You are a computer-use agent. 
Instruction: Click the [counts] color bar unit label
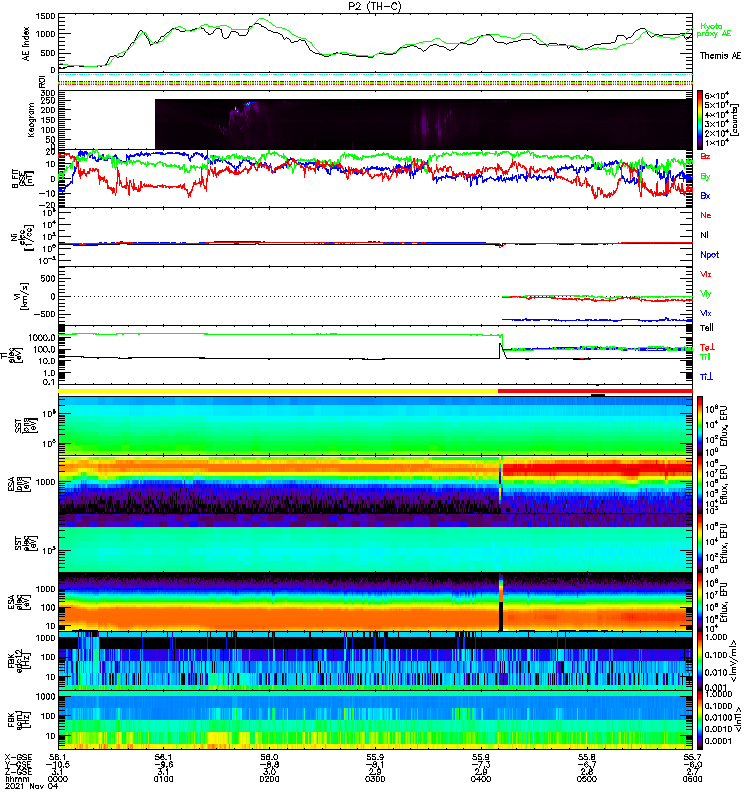pos(735,120)
